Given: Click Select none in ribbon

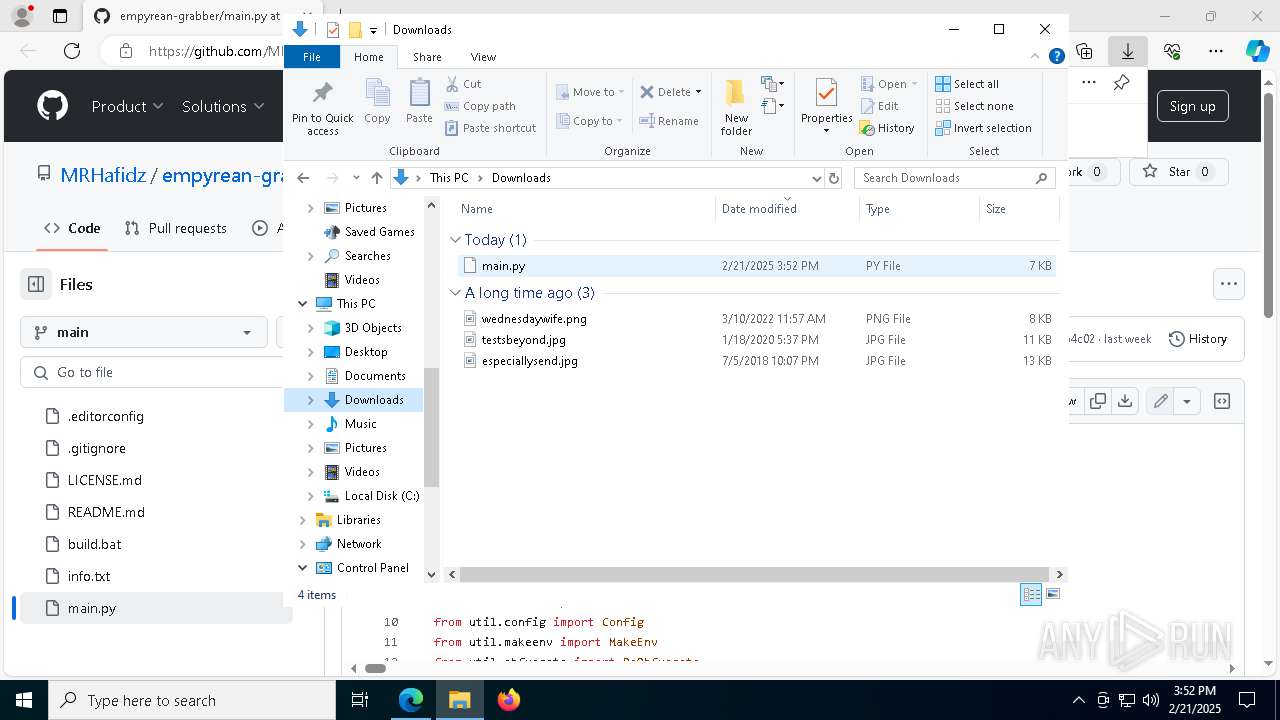Looking at the screenshot, I should click(x=975, y=106).
